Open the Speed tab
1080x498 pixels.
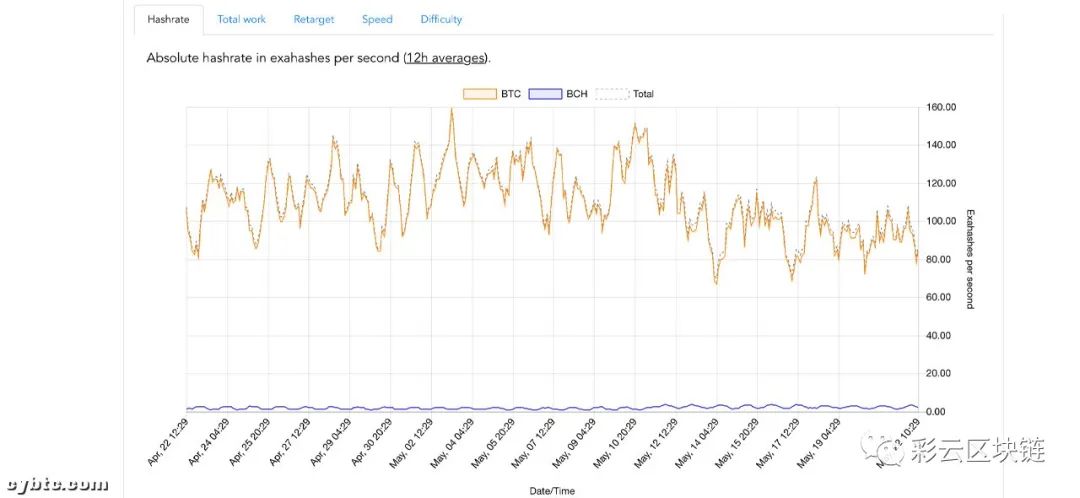tap(377, 19)
